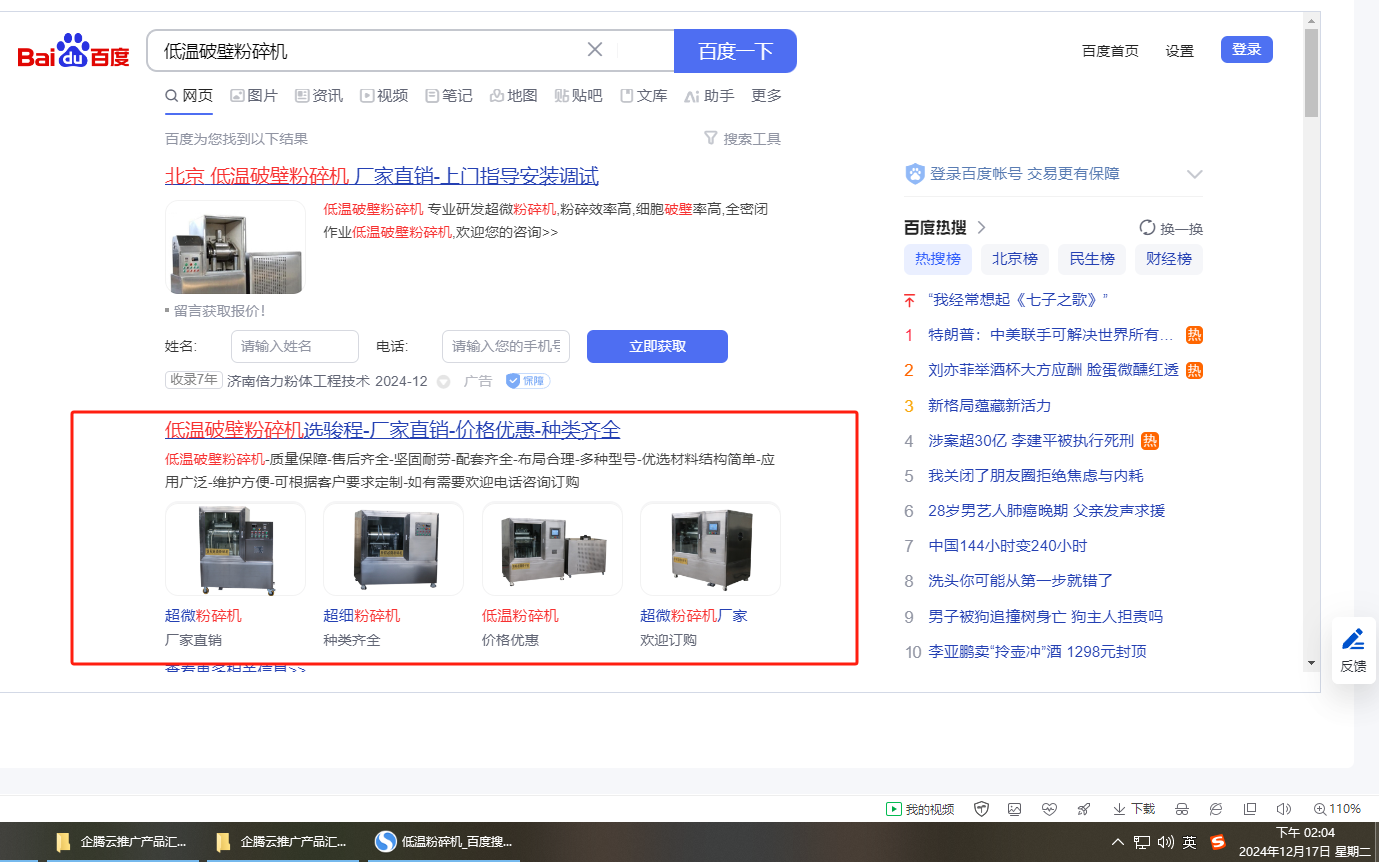The height and width of the screenshot is (862, 1379).
Task: Go to 百度首页 link
Action: [x=1110, y=51]
